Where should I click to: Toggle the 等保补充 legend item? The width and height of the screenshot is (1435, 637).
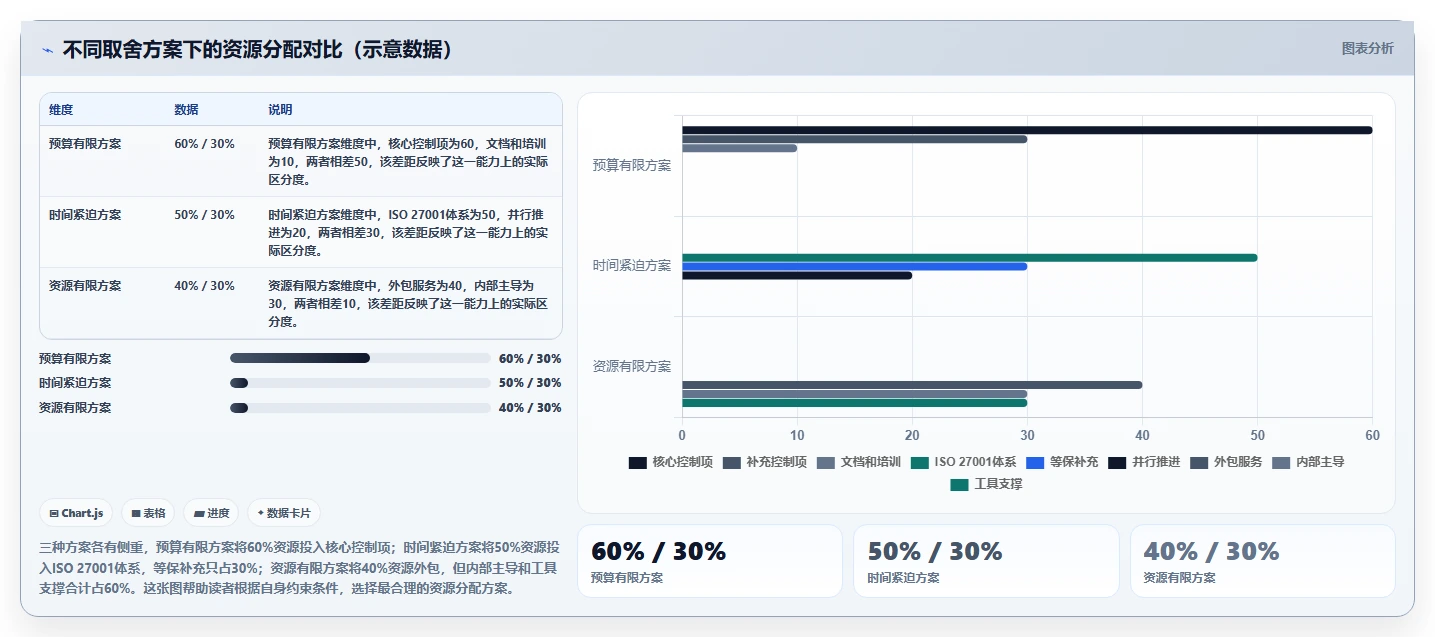point(1062,462)
